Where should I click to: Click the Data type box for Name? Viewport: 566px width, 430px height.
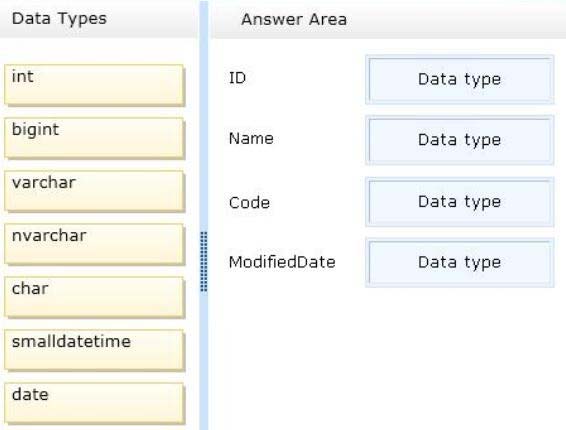[460, 140]
